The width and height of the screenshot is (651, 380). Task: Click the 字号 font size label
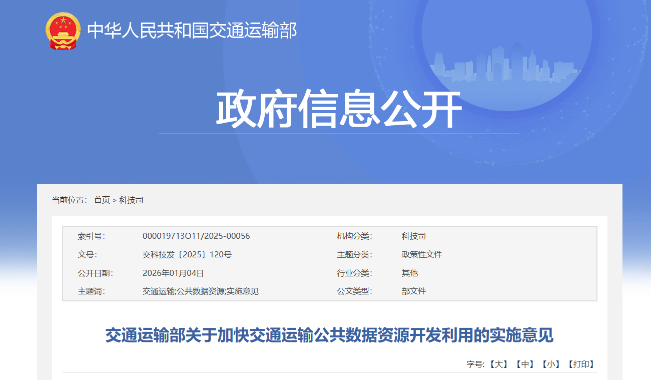pos(476,364)
